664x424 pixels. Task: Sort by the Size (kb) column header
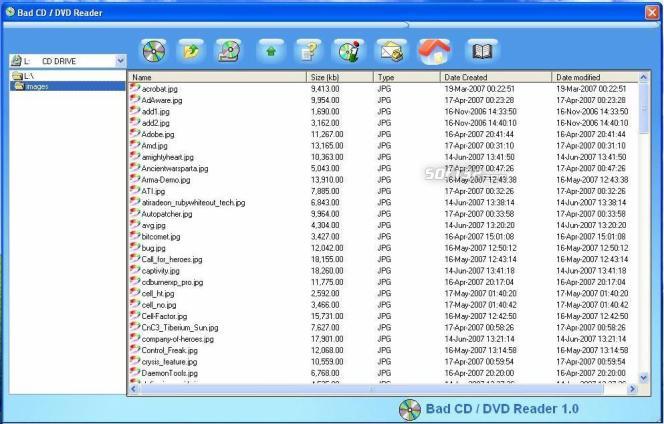click(340, 77)
